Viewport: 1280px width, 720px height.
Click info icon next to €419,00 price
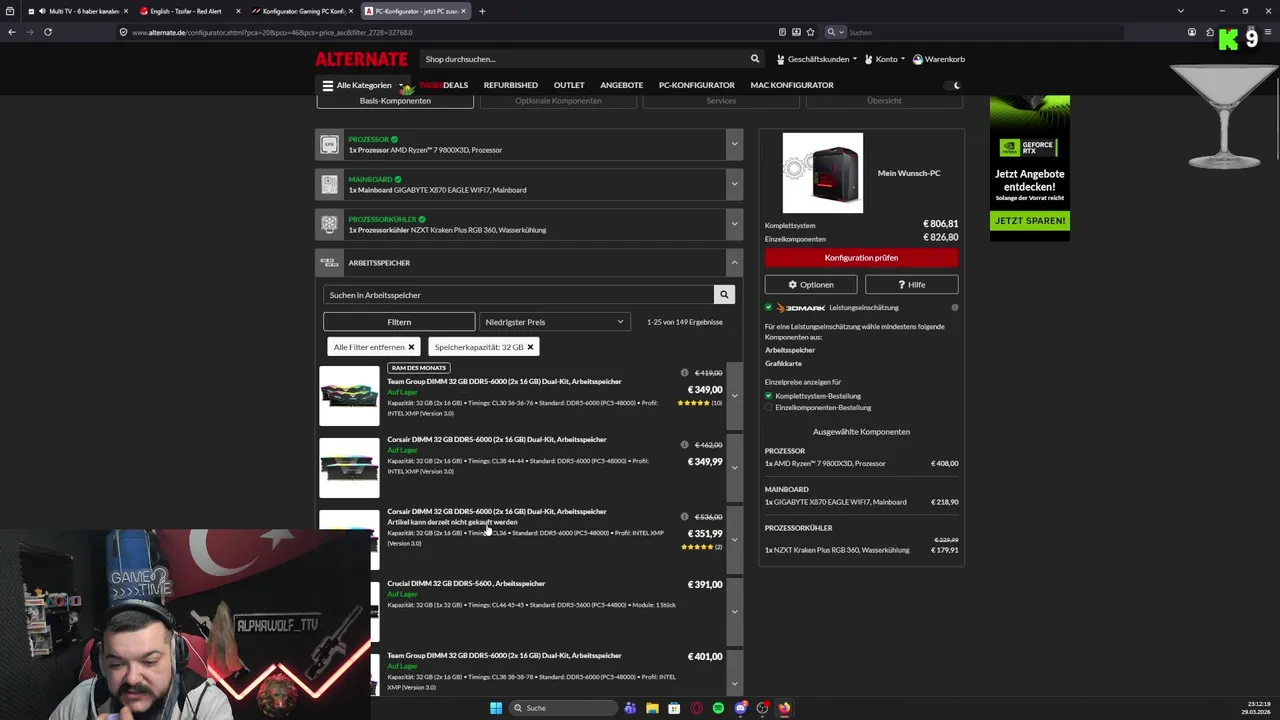[684, 373]
